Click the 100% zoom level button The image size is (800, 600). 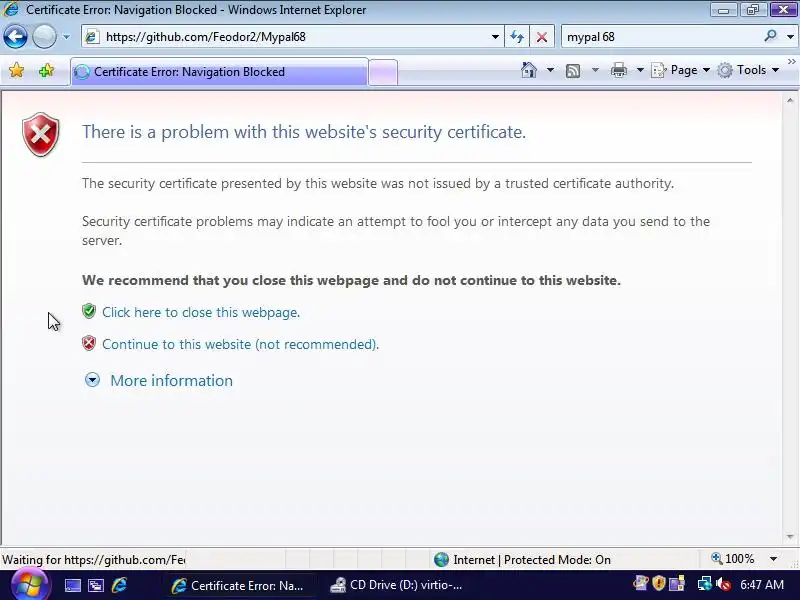(x=733, y=559)
